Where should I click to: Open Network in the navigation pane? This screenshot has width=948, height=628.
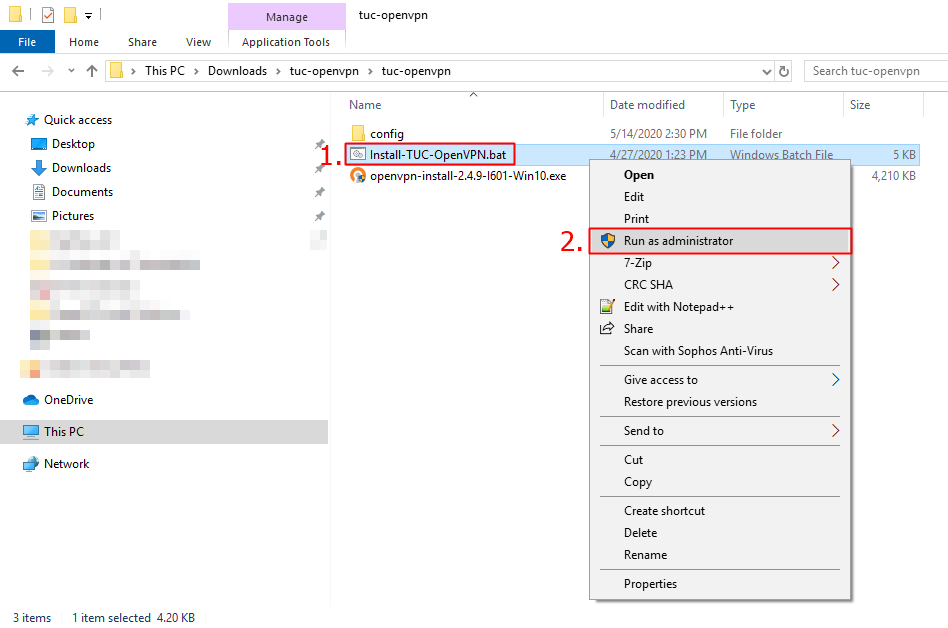66,464
